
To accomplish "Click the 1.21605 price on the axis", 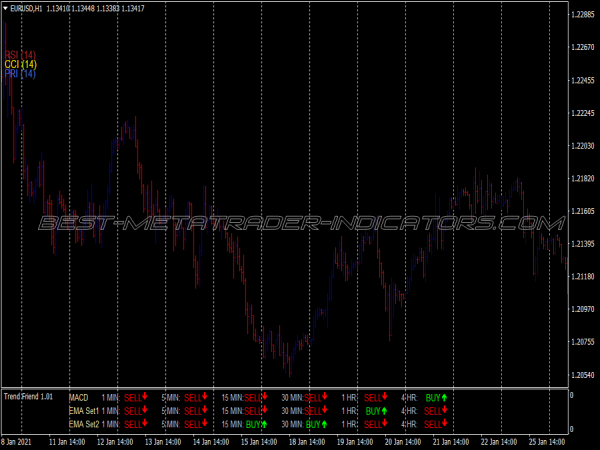I will click(x=583, y=211).
